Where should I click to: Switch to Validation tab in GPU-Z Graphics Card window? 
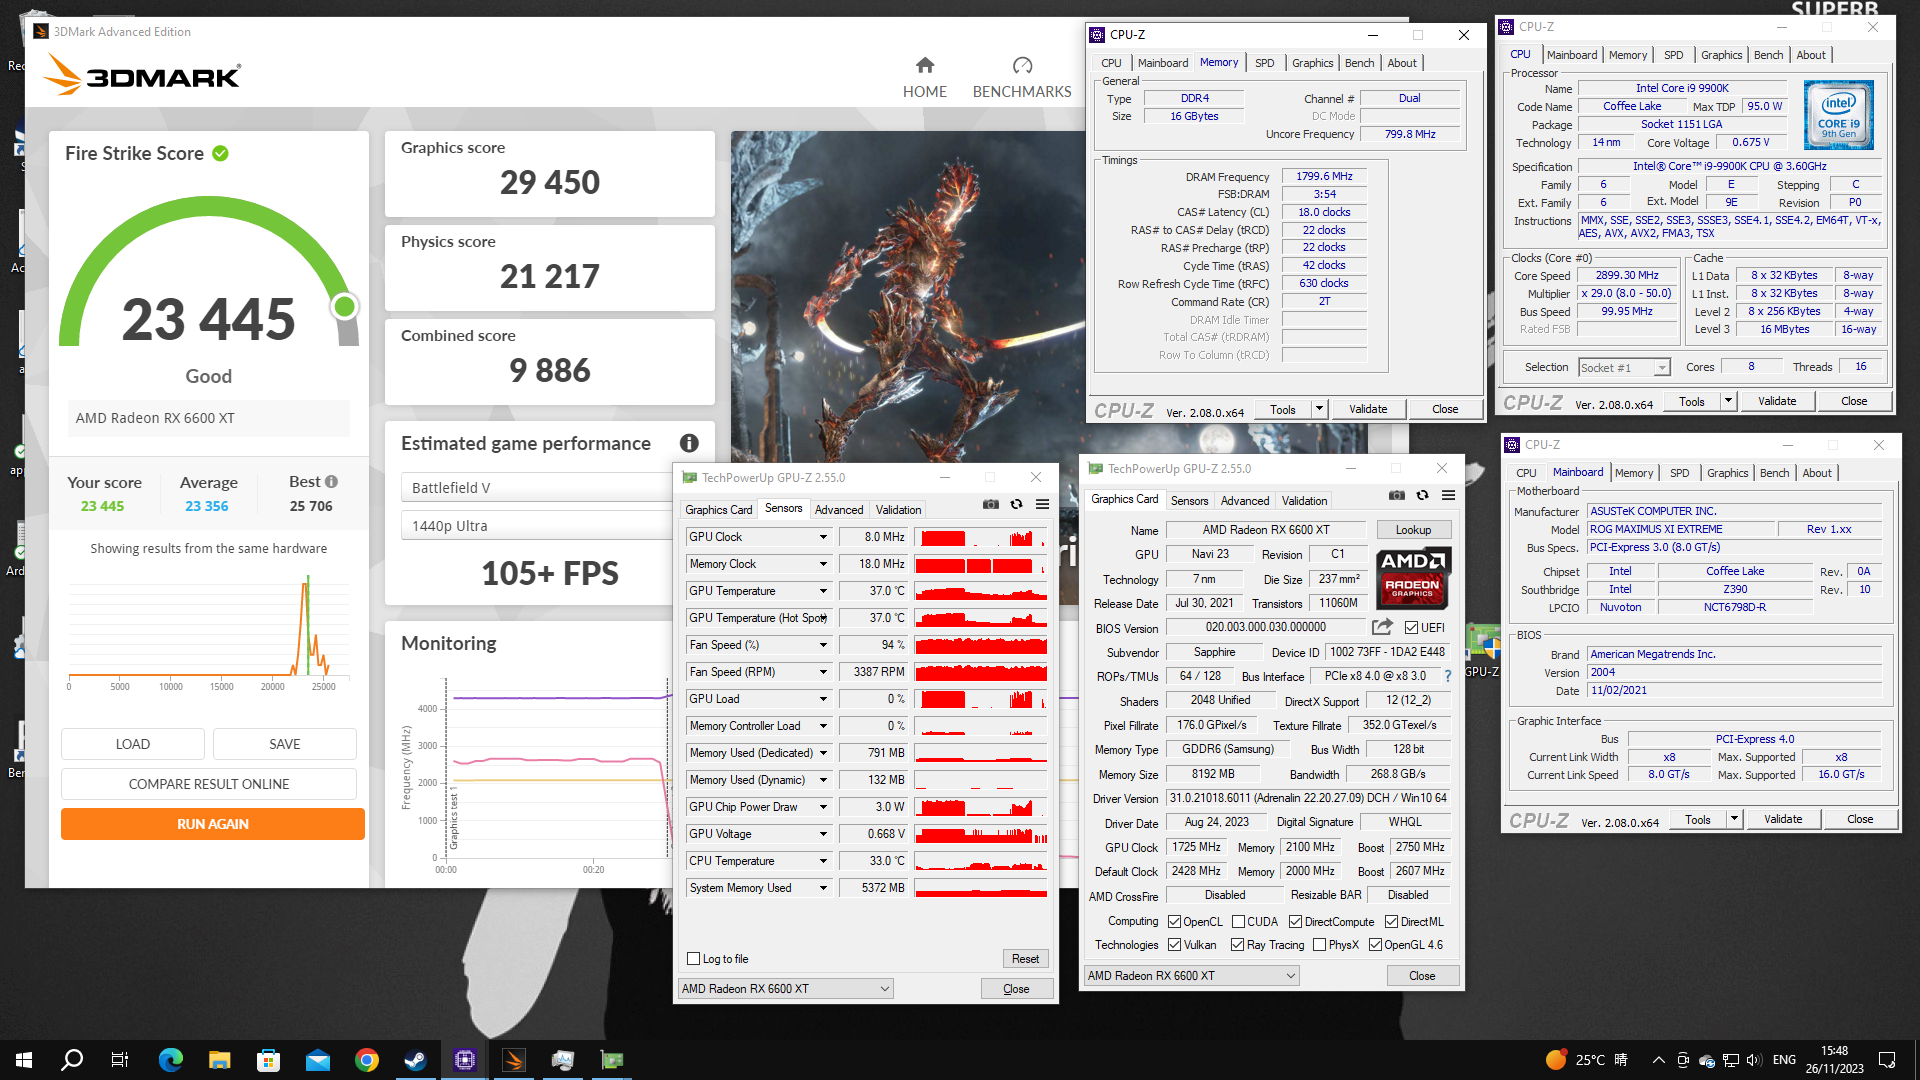[1304, 501]
